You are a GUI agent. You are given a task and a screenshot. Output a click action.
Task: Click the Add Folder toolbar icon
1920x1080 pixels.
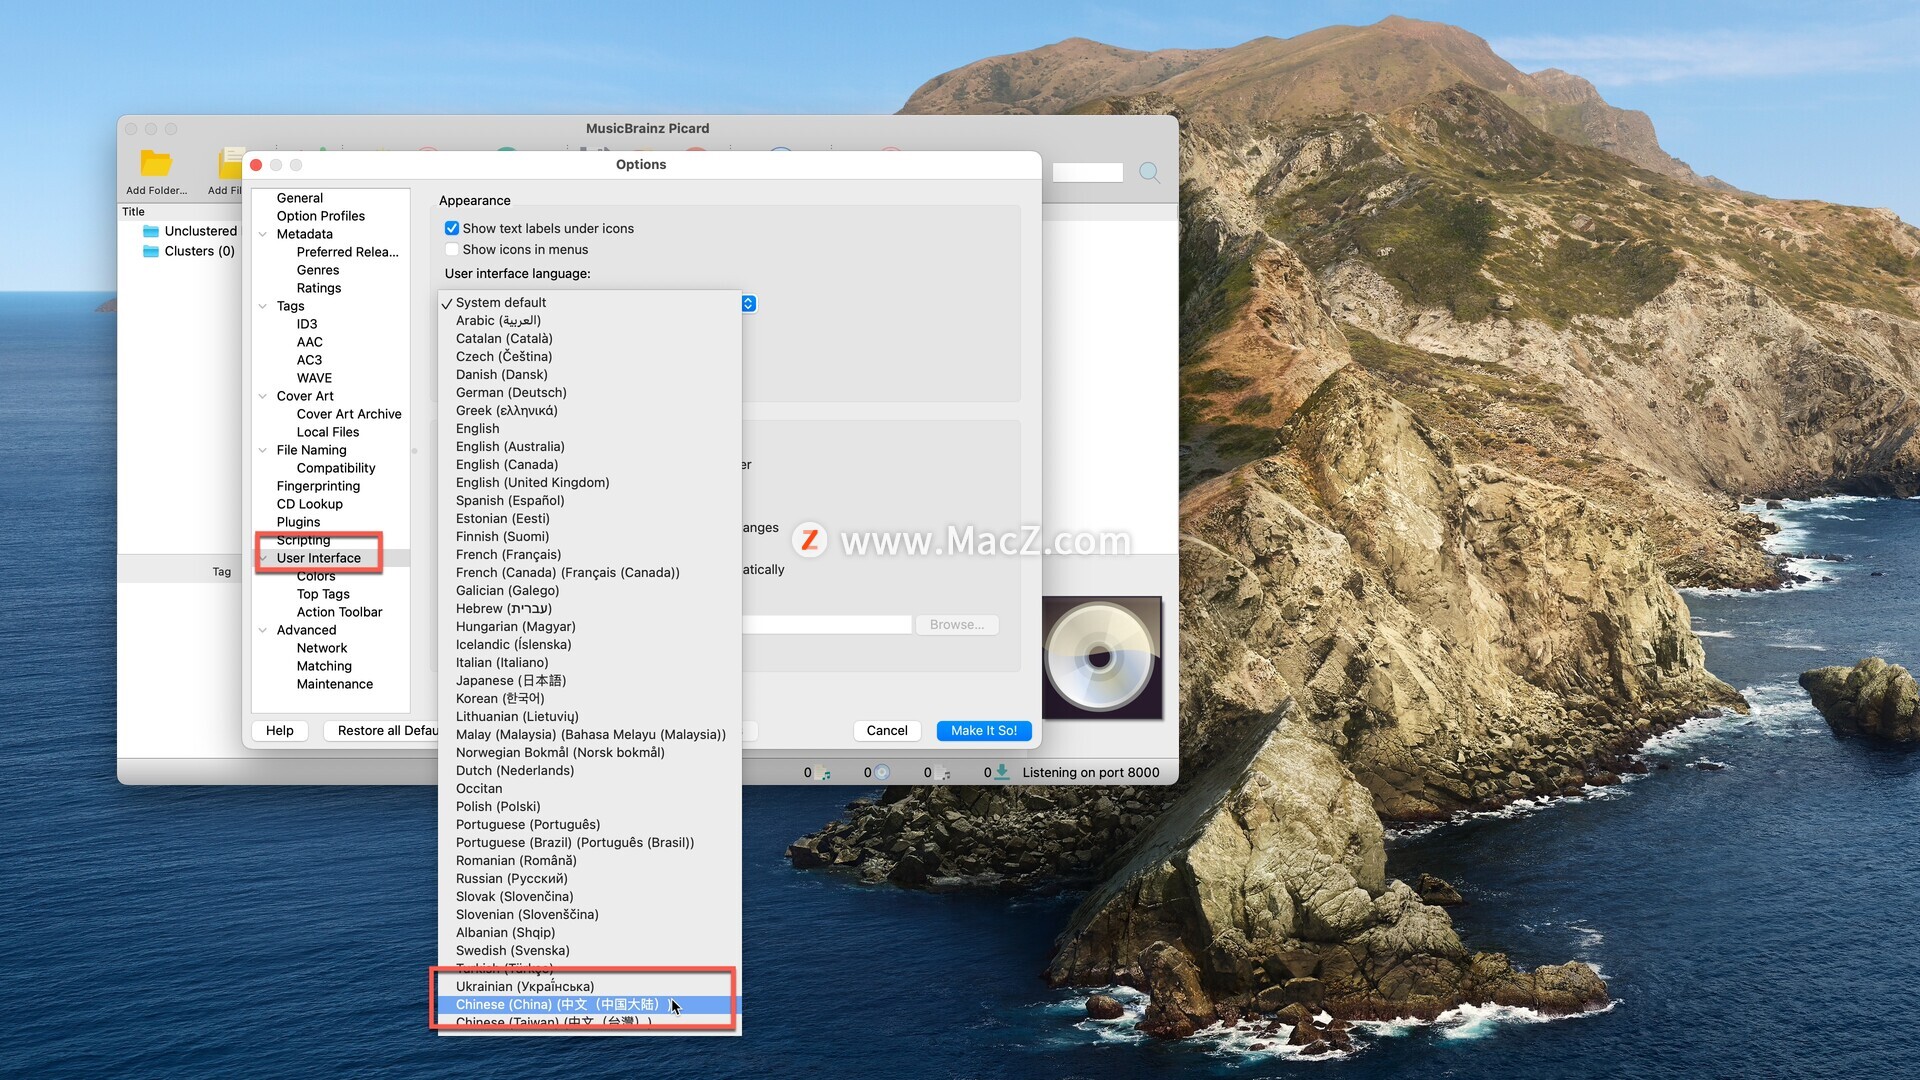pos(156,163)
